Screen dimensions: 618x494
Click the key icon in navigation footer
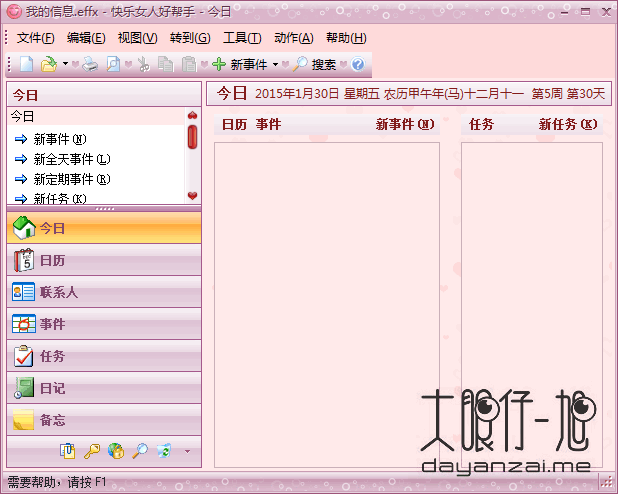pos(92,451)
